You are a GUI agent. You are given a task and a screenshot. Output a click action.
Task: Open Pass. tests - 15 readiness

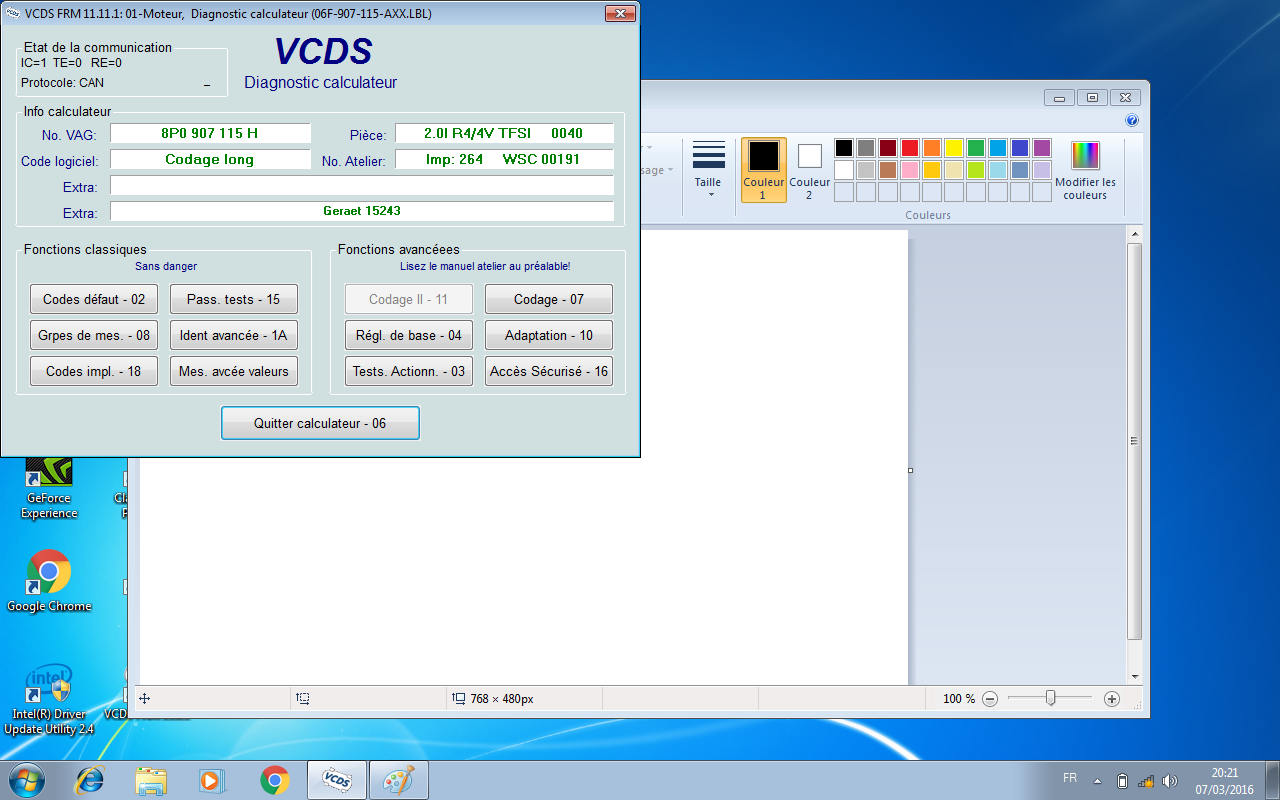(234, 299)
